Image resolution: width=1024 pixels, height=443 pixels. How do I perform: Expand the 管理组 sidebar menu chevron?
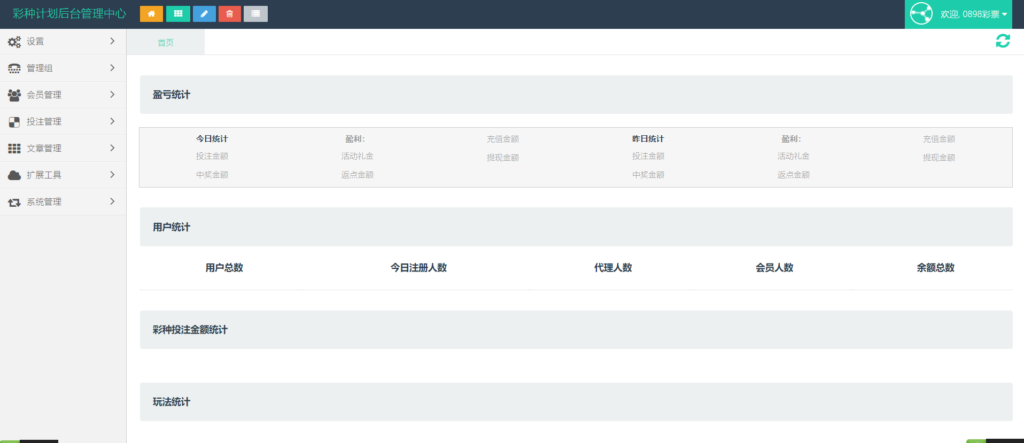coord(112,68)
